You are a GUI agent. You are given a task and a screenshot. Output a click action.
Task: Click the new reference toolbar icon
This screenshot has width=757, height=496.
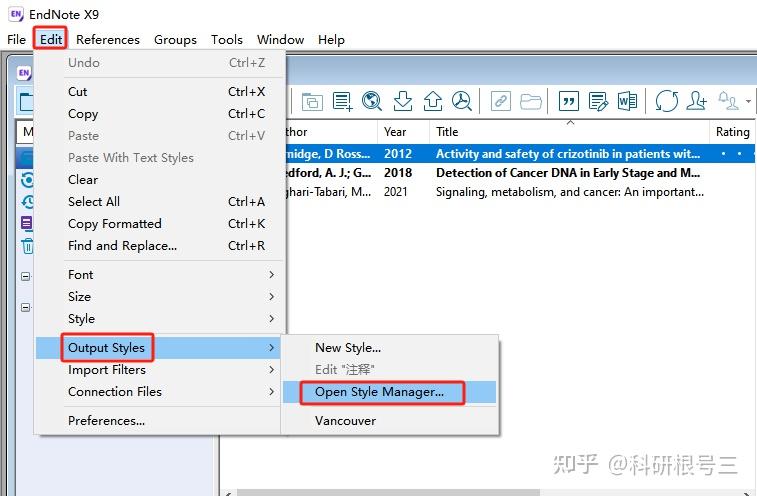(x=342, y=101)
